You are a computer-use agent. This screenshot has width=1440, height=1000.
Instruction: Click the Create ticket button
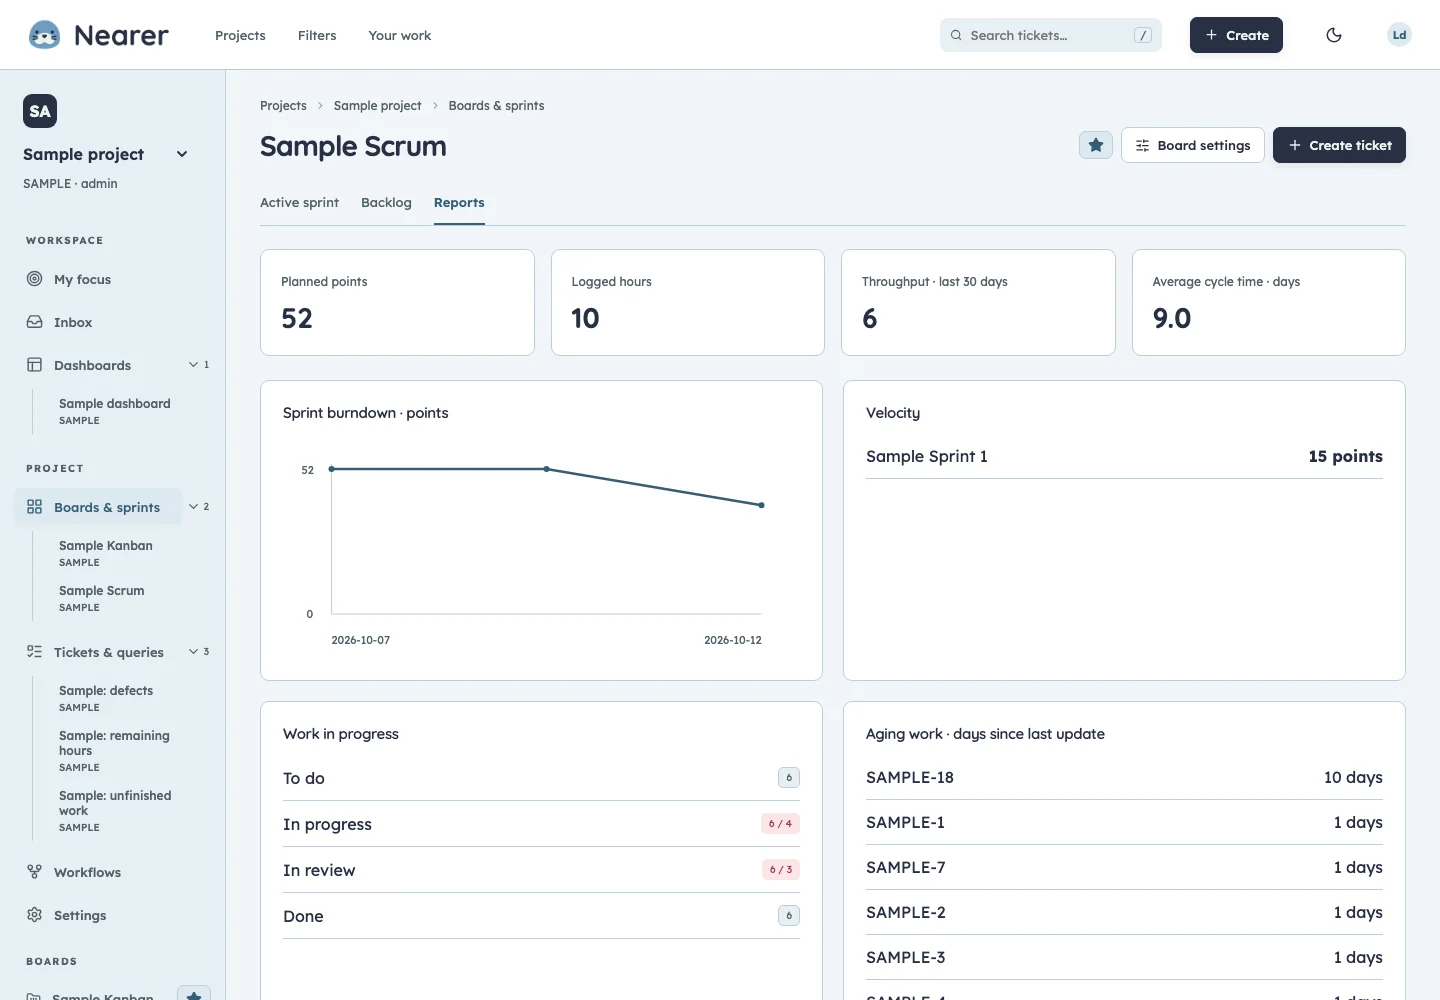(x=1339, y=145)
